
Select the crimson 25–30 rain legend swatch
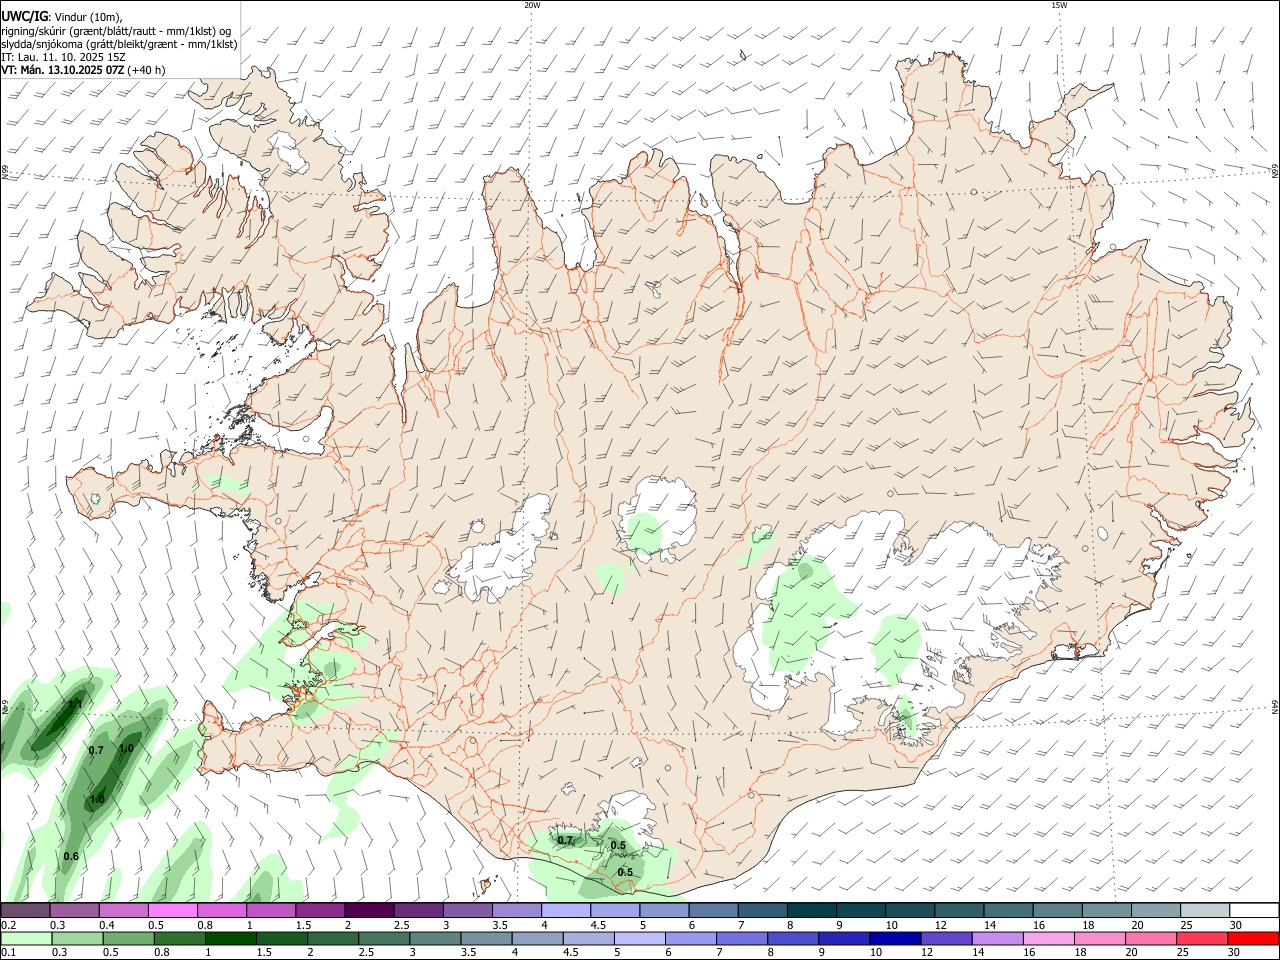[1201, 938]
